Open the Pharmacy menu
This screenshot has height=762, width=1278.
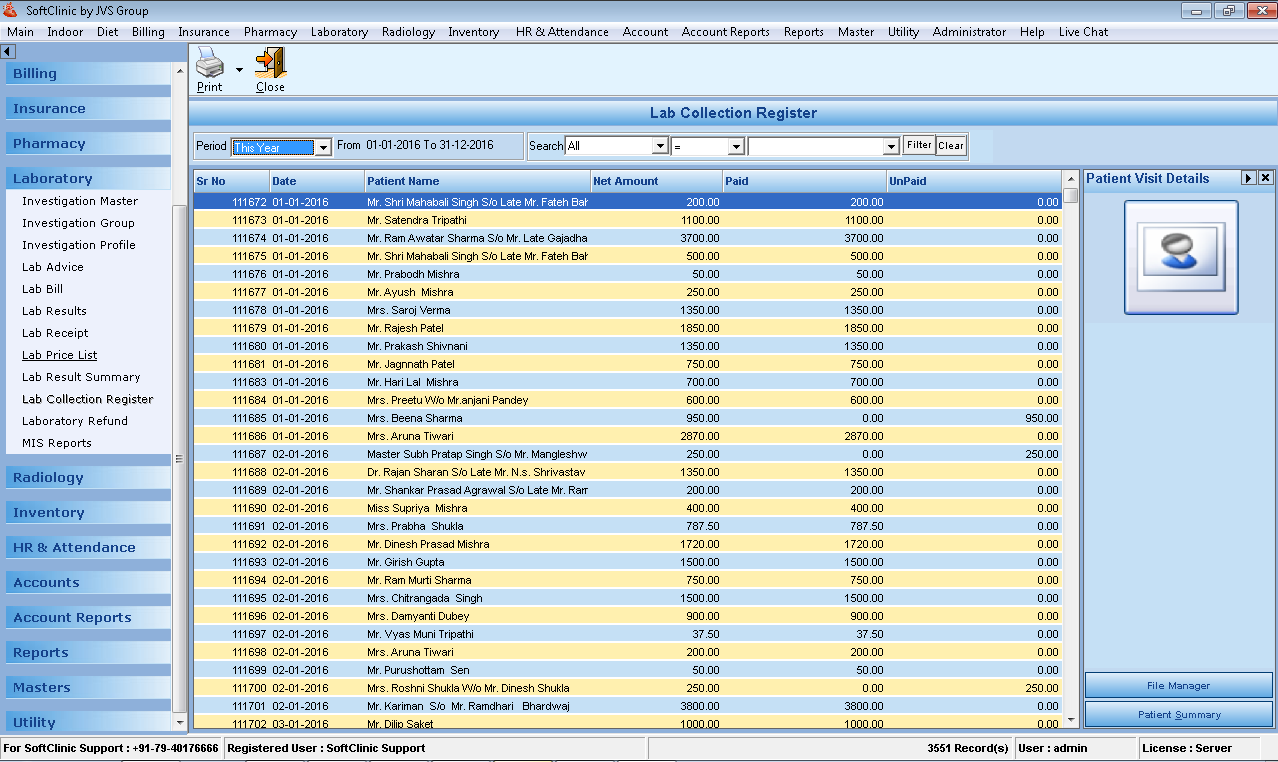(270, 32)
